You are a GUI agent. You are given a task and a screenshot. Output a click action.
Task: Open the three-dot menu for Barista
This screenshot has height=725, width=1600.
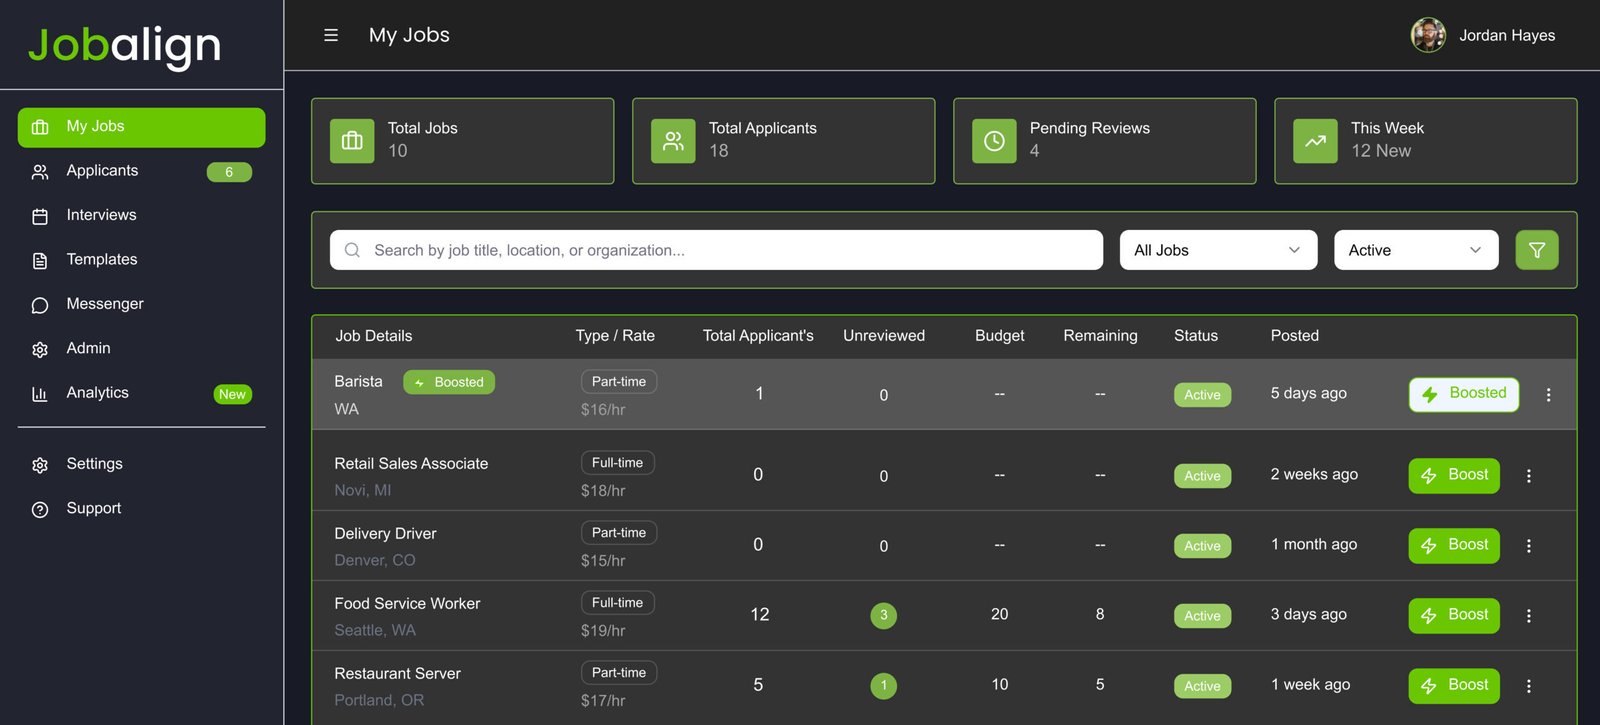[x=1548, y=395]
